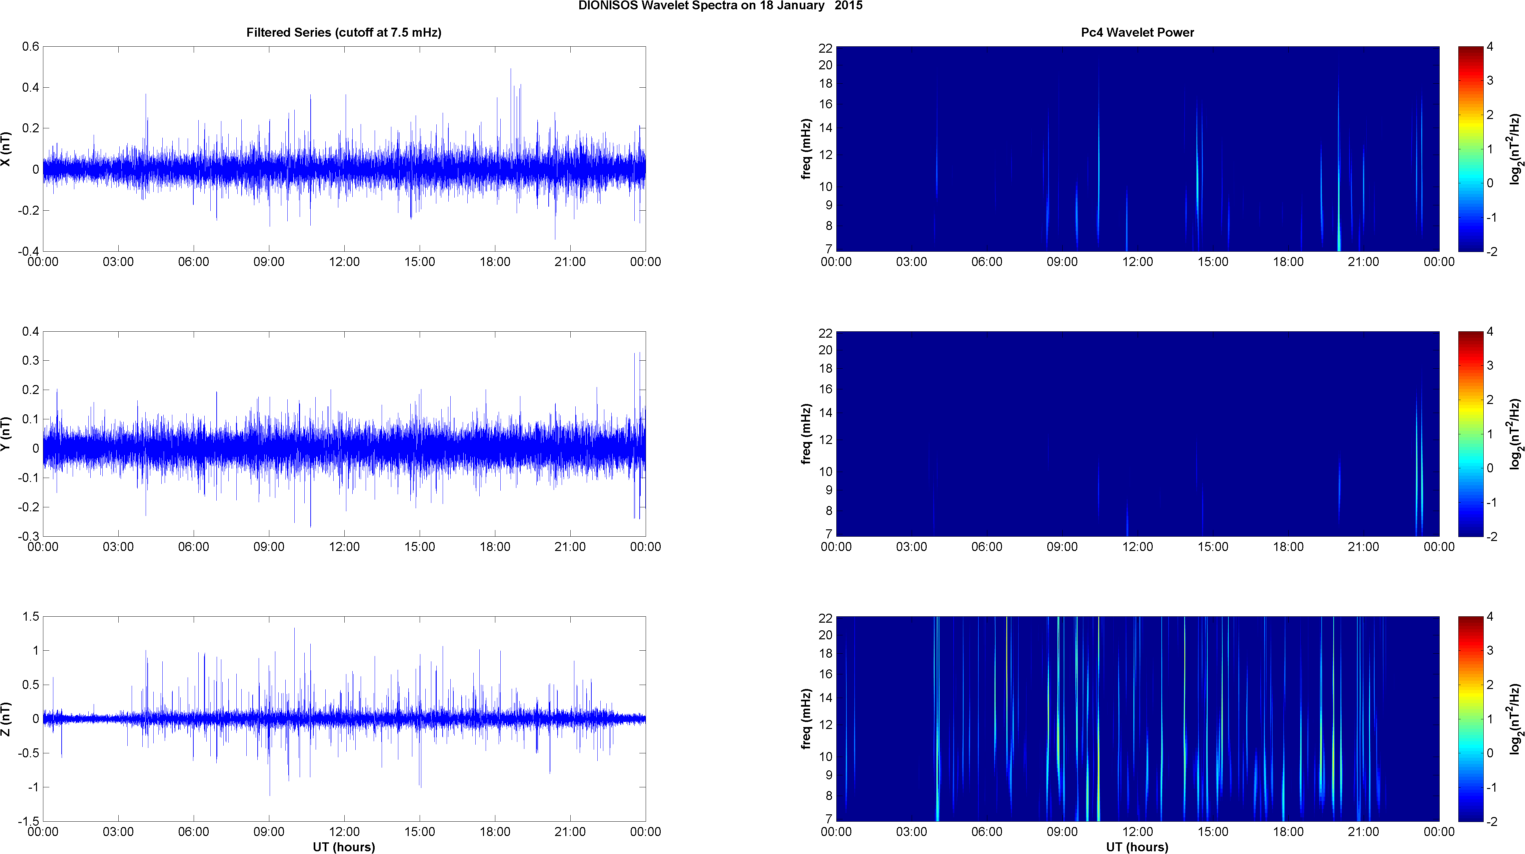Screen dimensions: 1525x854
Task: Click the 09:00 tick under the Z series plot
Action: 269,832
